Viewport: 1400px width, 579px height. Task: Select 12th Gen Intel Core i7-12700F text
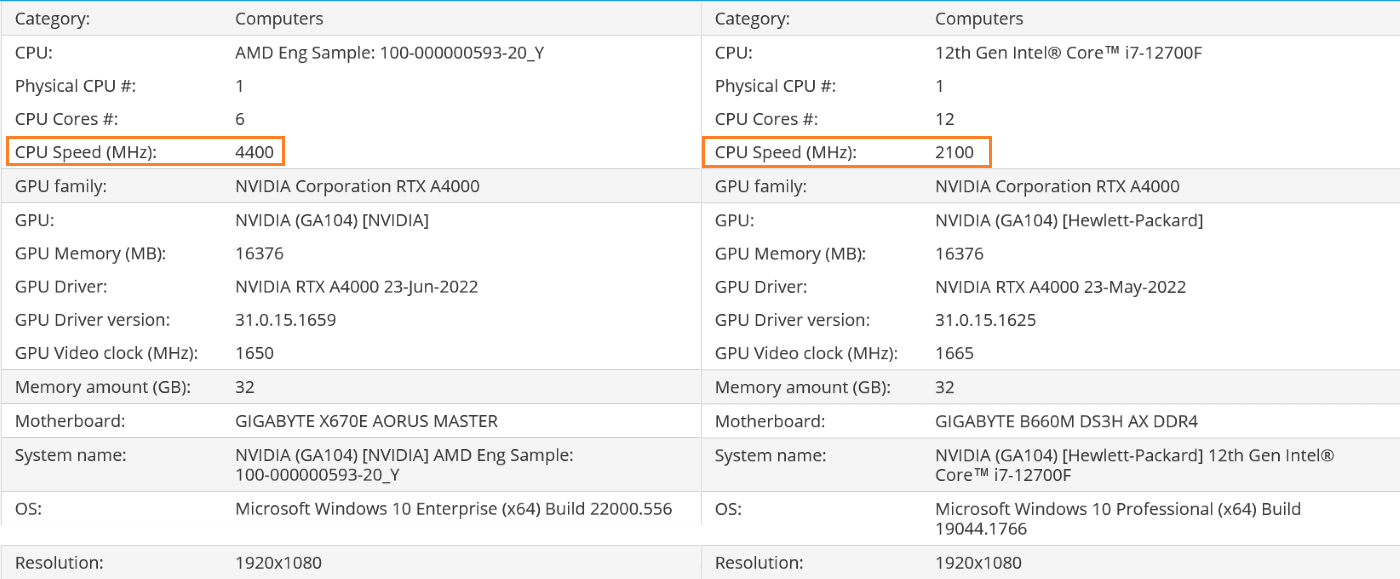(1068, 52)
